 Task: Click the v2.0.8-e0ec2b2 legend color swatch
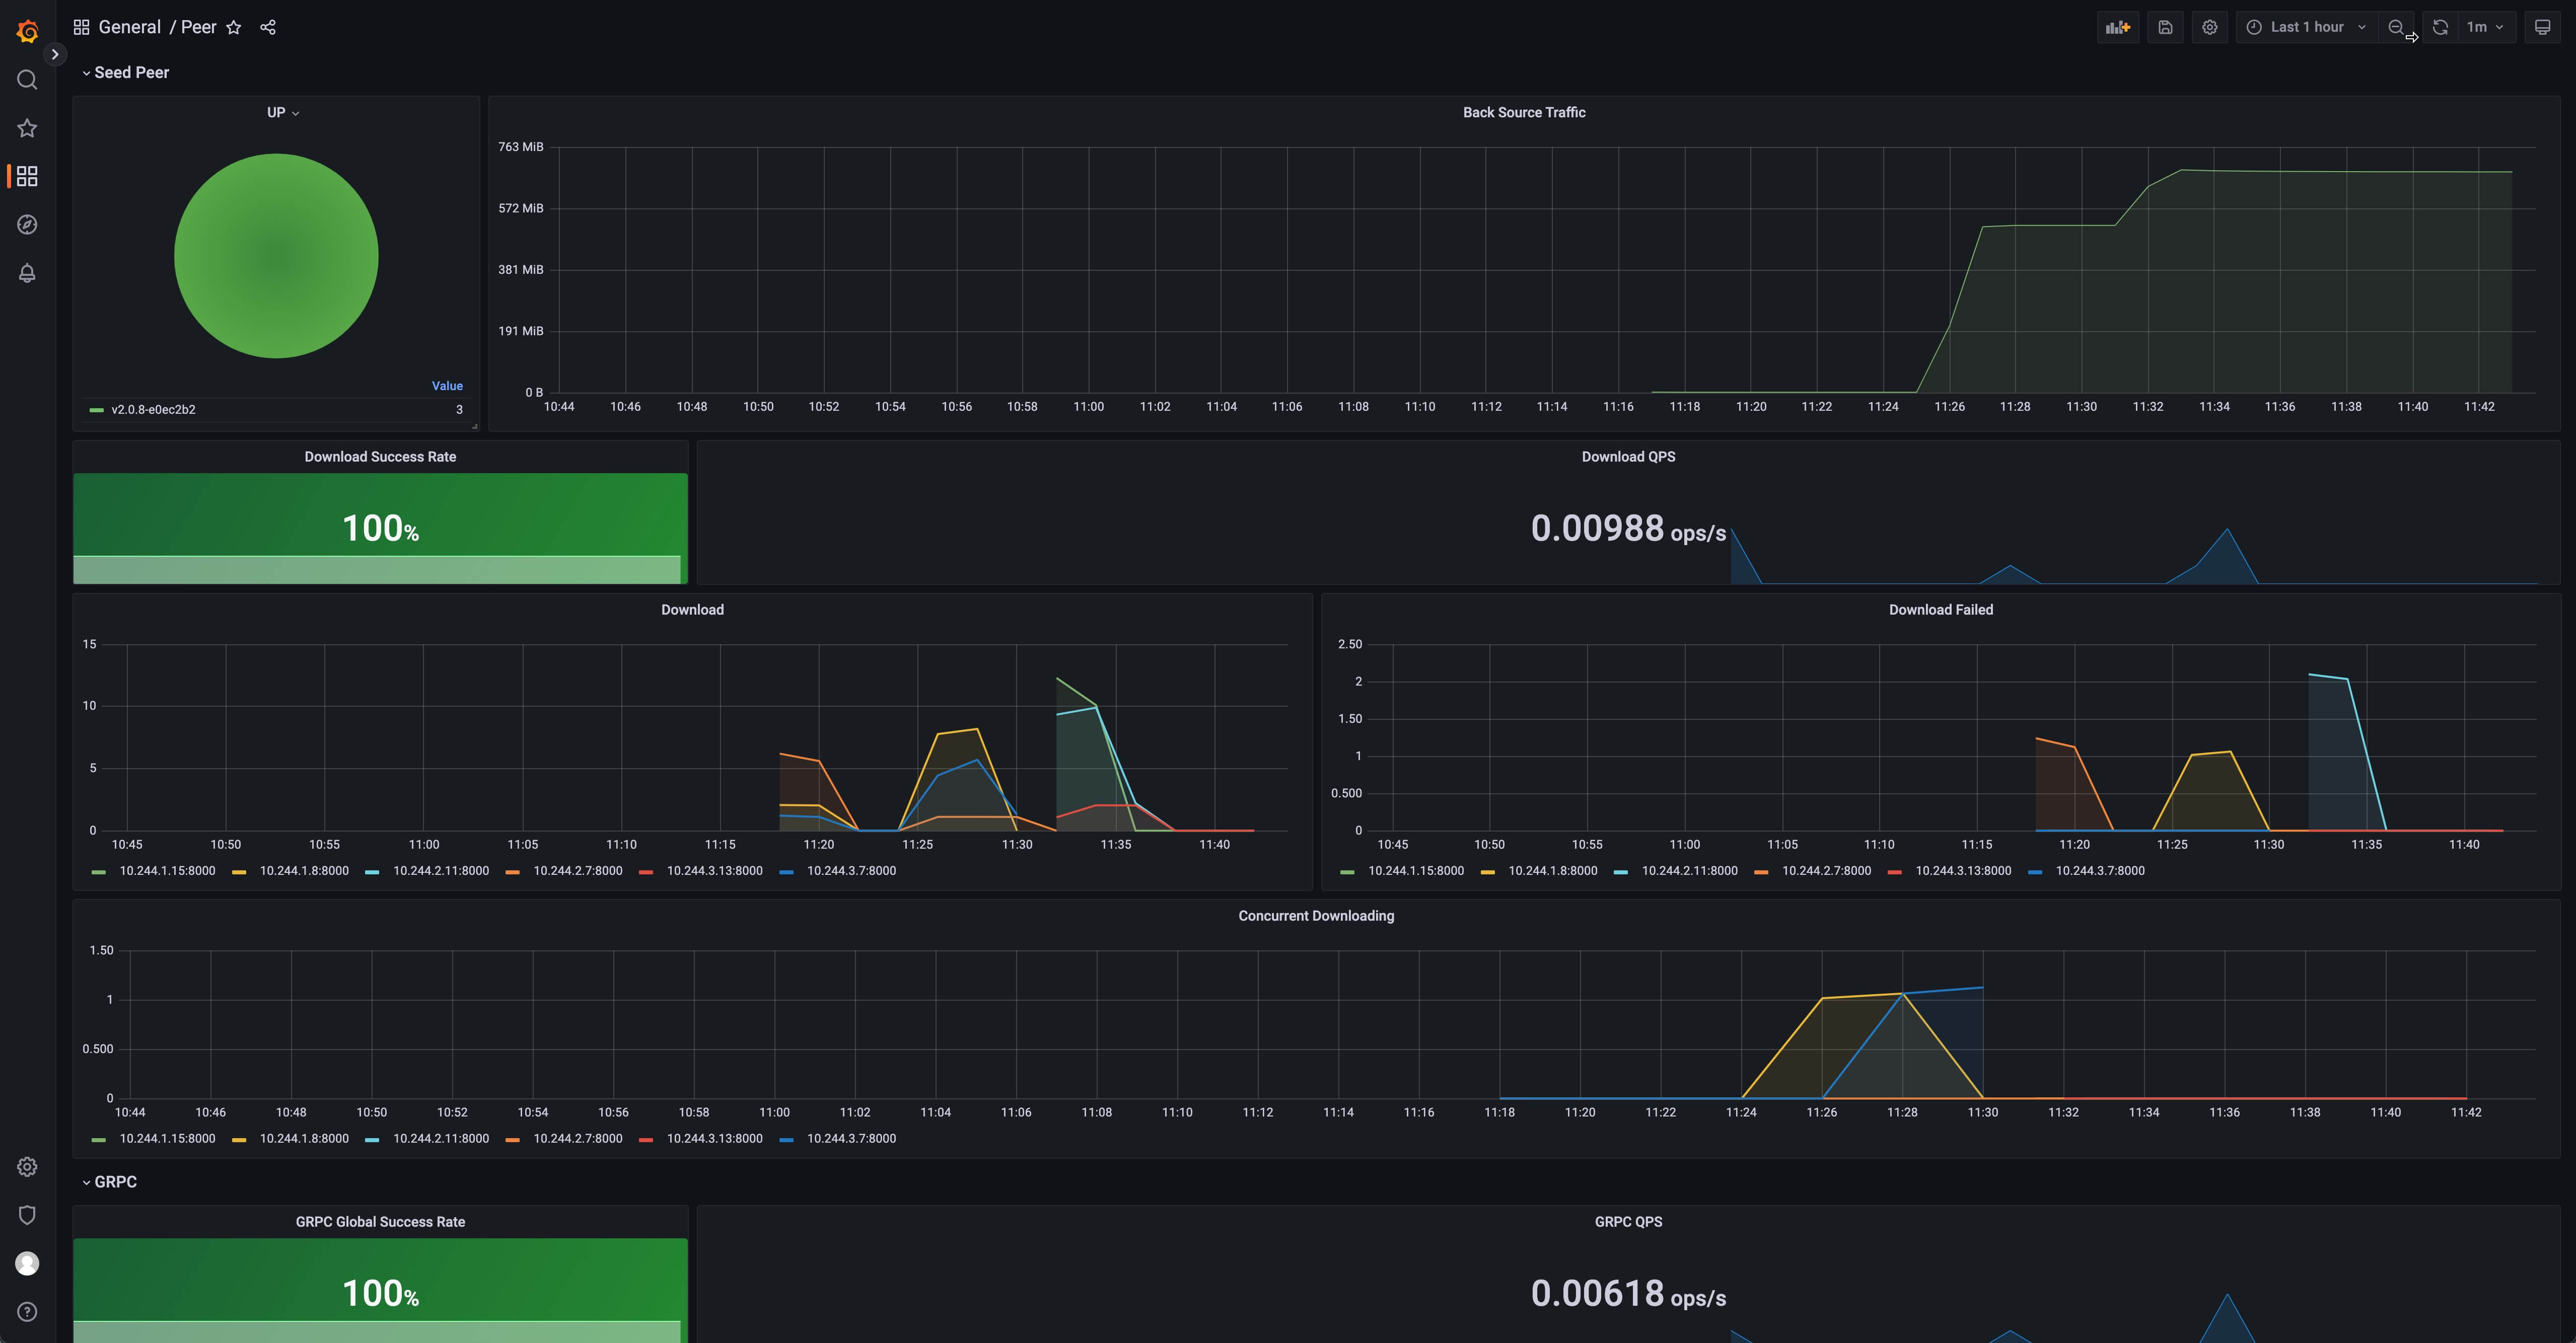pos(97,410)
